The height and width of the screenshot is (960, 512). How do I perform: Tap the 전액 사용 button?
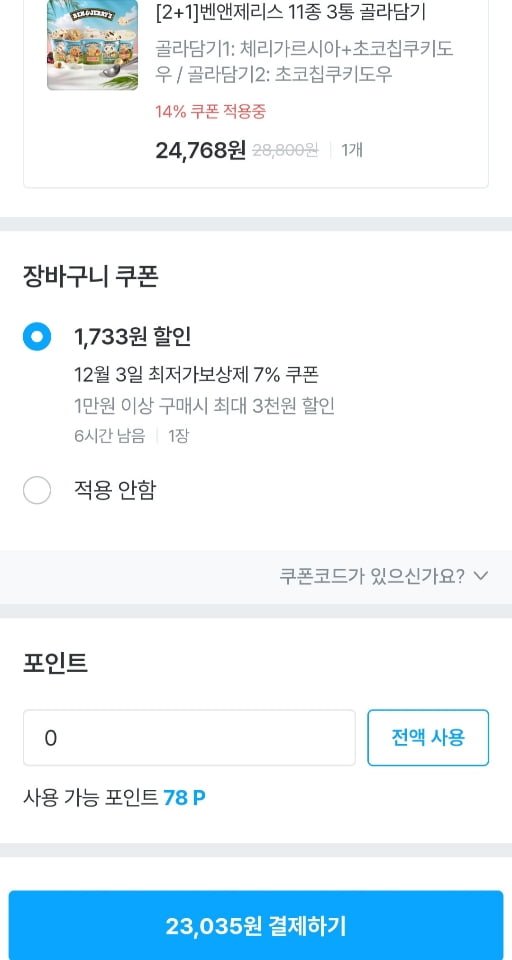point(428,738)
